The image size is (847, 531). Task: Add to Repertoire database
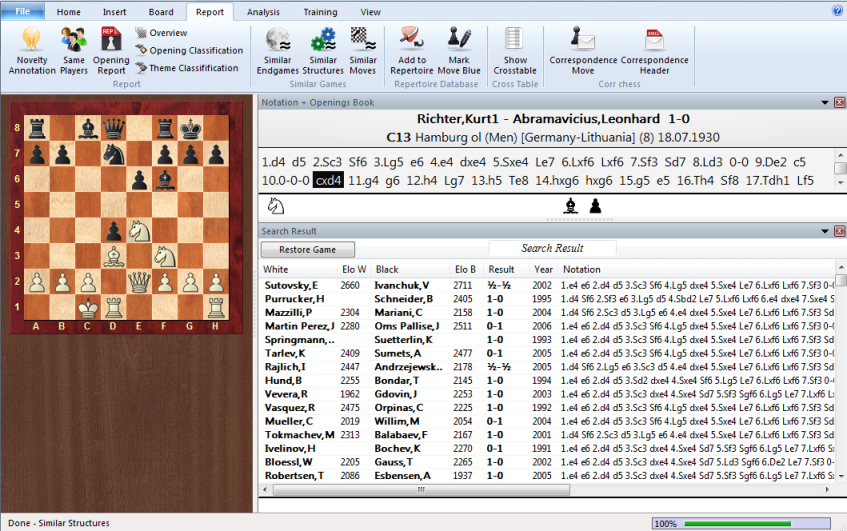[x=412, y=50]
